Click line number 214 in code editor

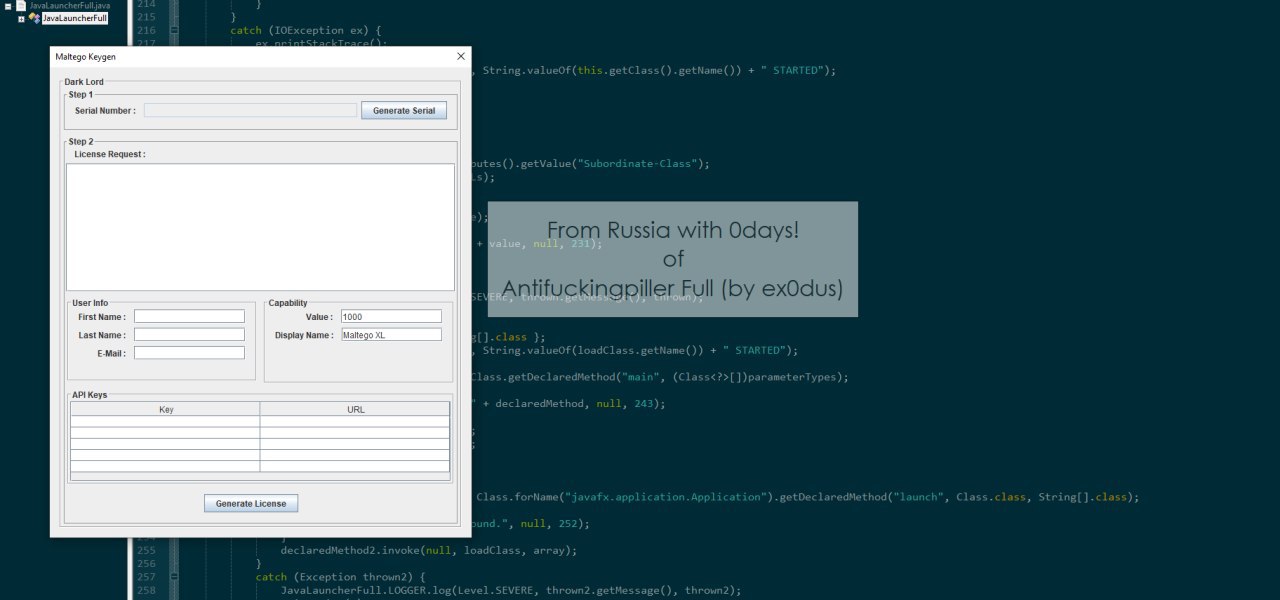coord(146,4)
